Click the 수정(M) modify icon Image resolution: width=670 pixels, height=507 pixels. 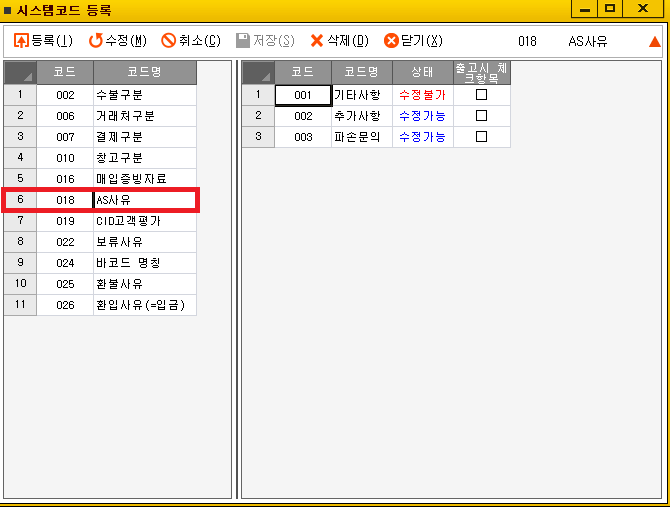(x=96, y=41)
